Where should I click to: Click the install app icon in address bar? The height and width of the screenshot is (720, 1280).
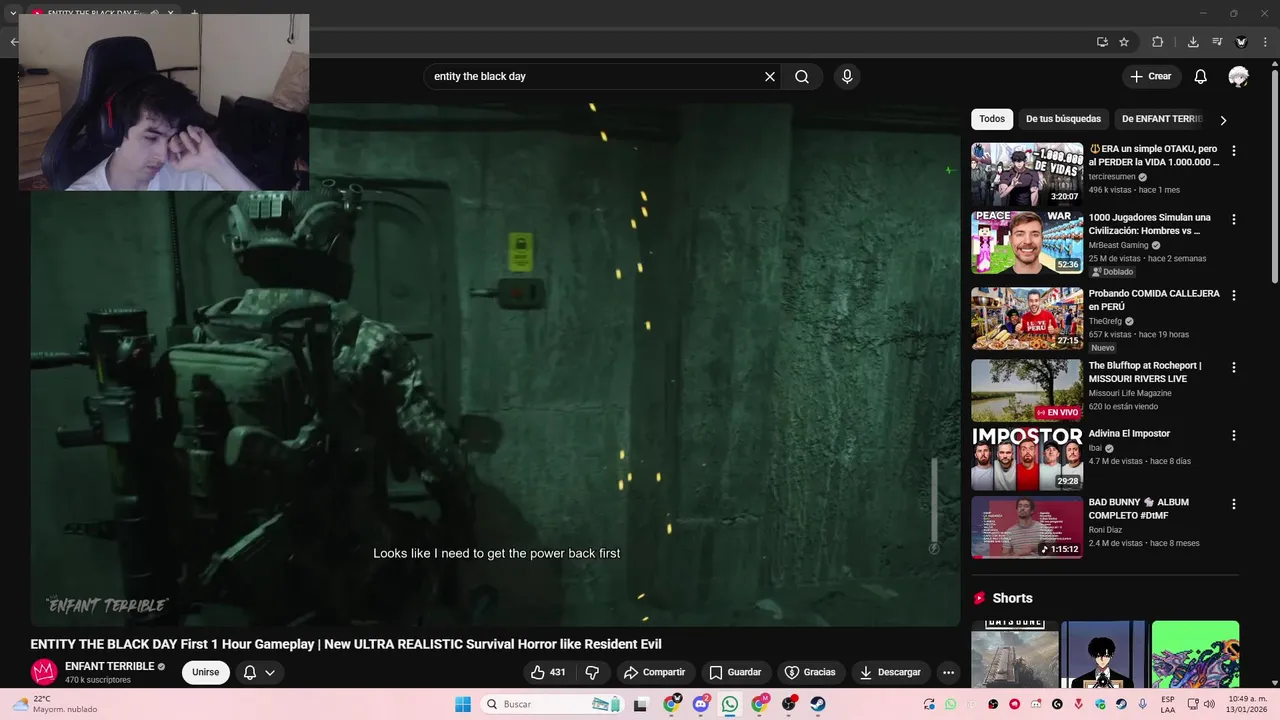1102,42
